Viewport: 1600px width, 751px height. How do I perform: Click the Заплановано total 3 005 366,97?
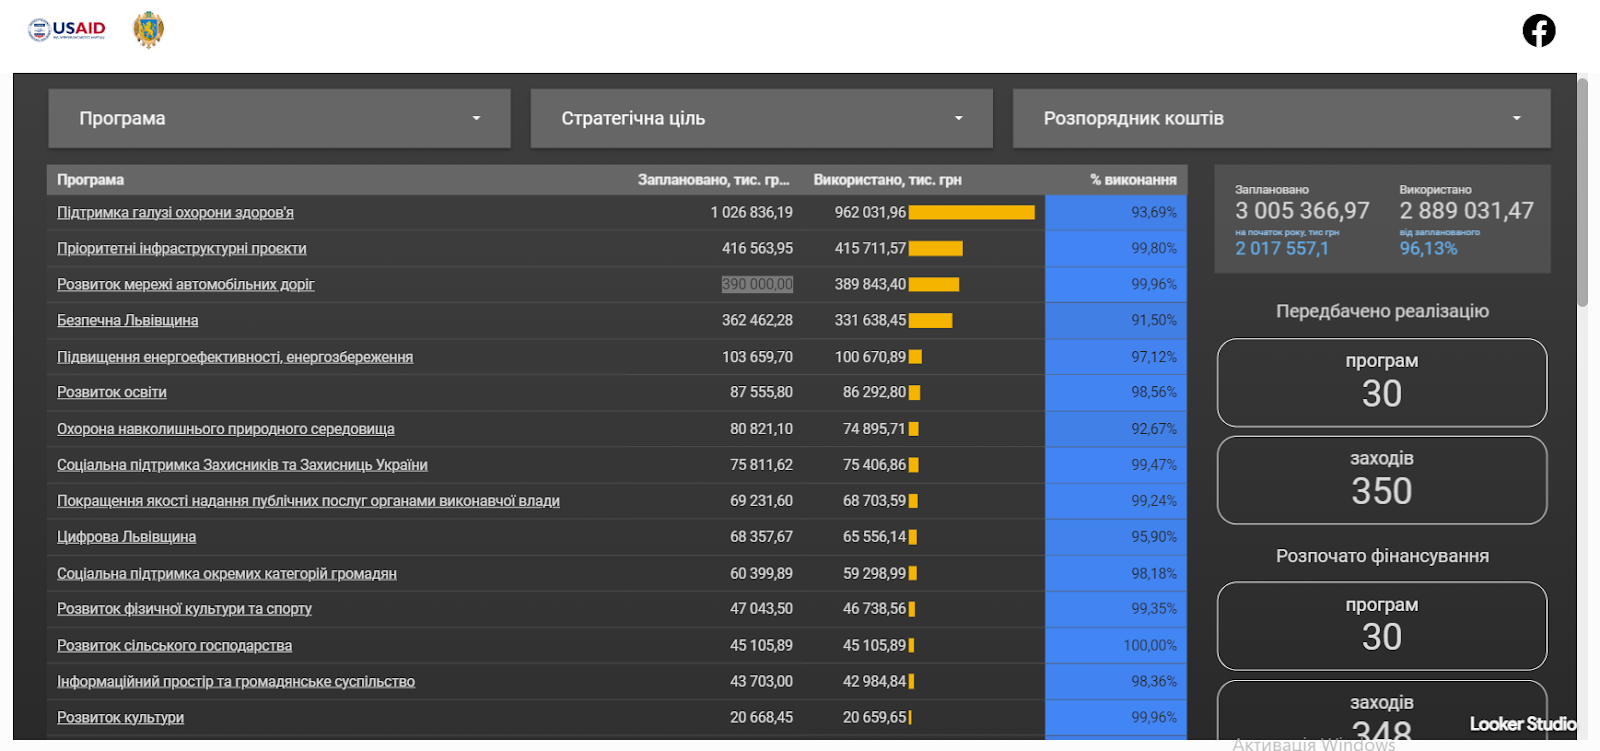pos(1302,211)
